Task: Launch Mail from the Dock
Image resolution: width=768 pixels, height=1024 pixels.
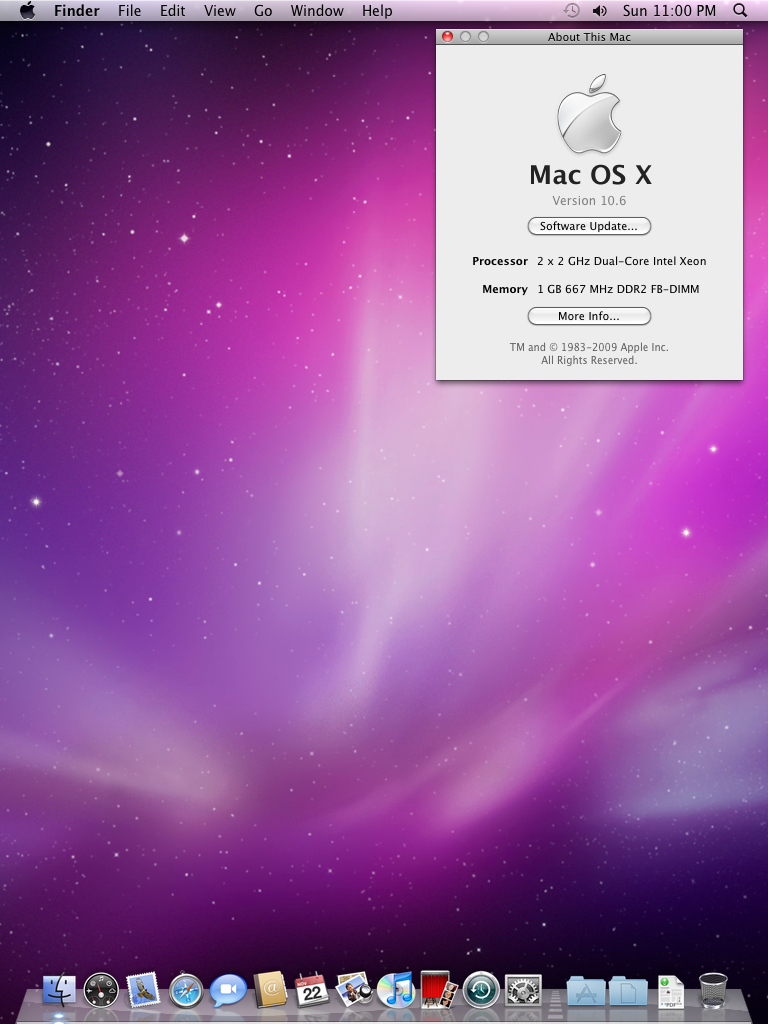Action: [143, 990]
